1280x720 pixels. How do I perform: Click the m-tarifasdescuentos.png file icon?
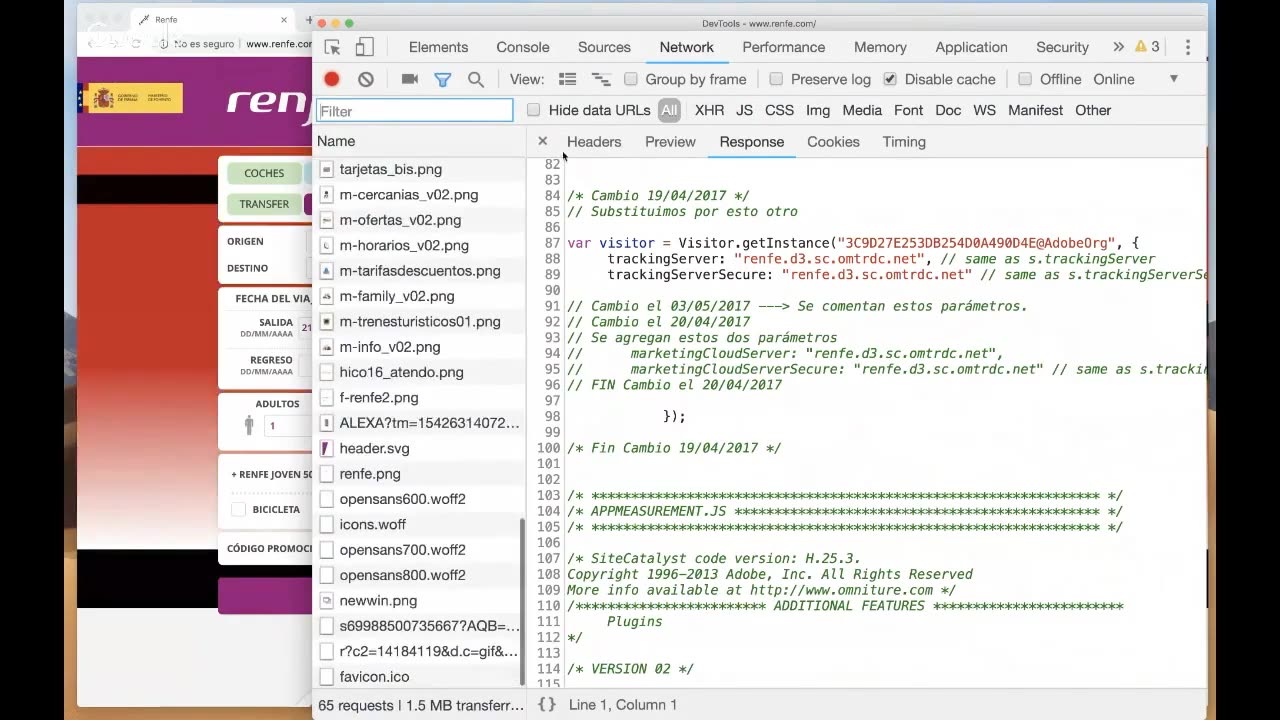[326, 271]
